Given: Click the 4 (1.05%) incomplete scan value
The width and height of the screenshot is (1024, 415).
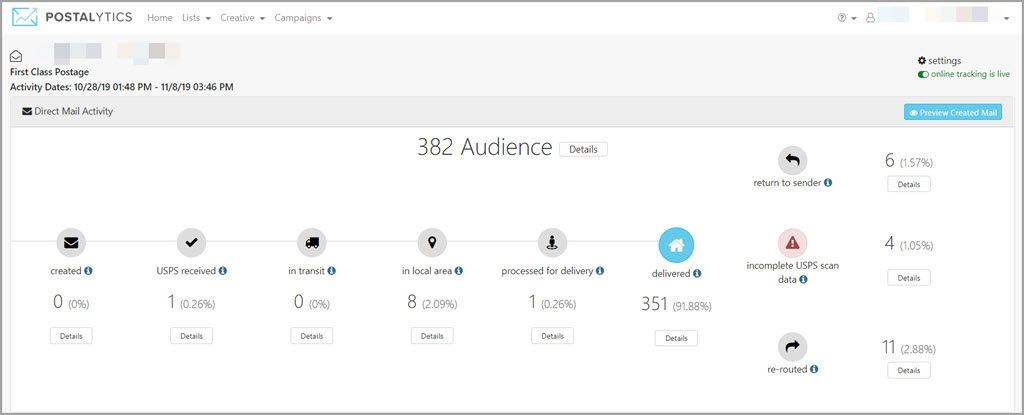Looking at the screenshot, I should (x=908, y=244).
